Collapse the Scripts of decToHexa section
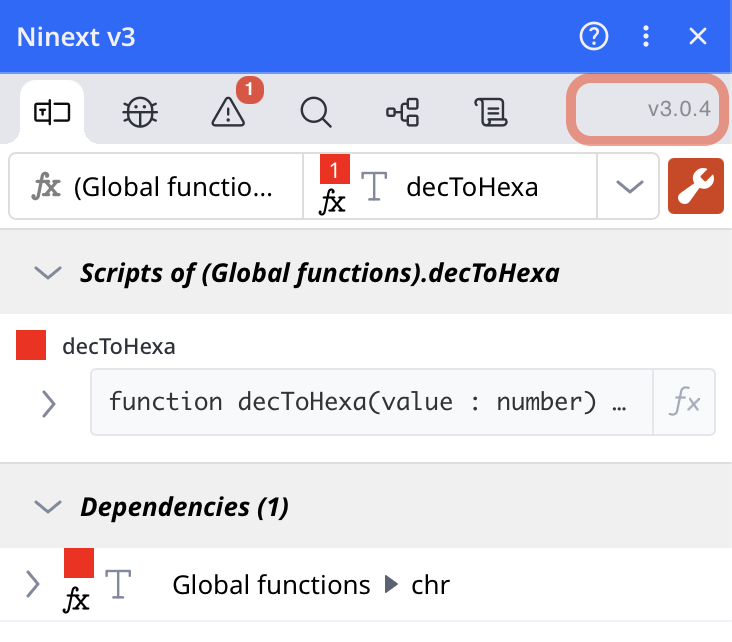This screenshot has height=642, width=732. point(47,273)
